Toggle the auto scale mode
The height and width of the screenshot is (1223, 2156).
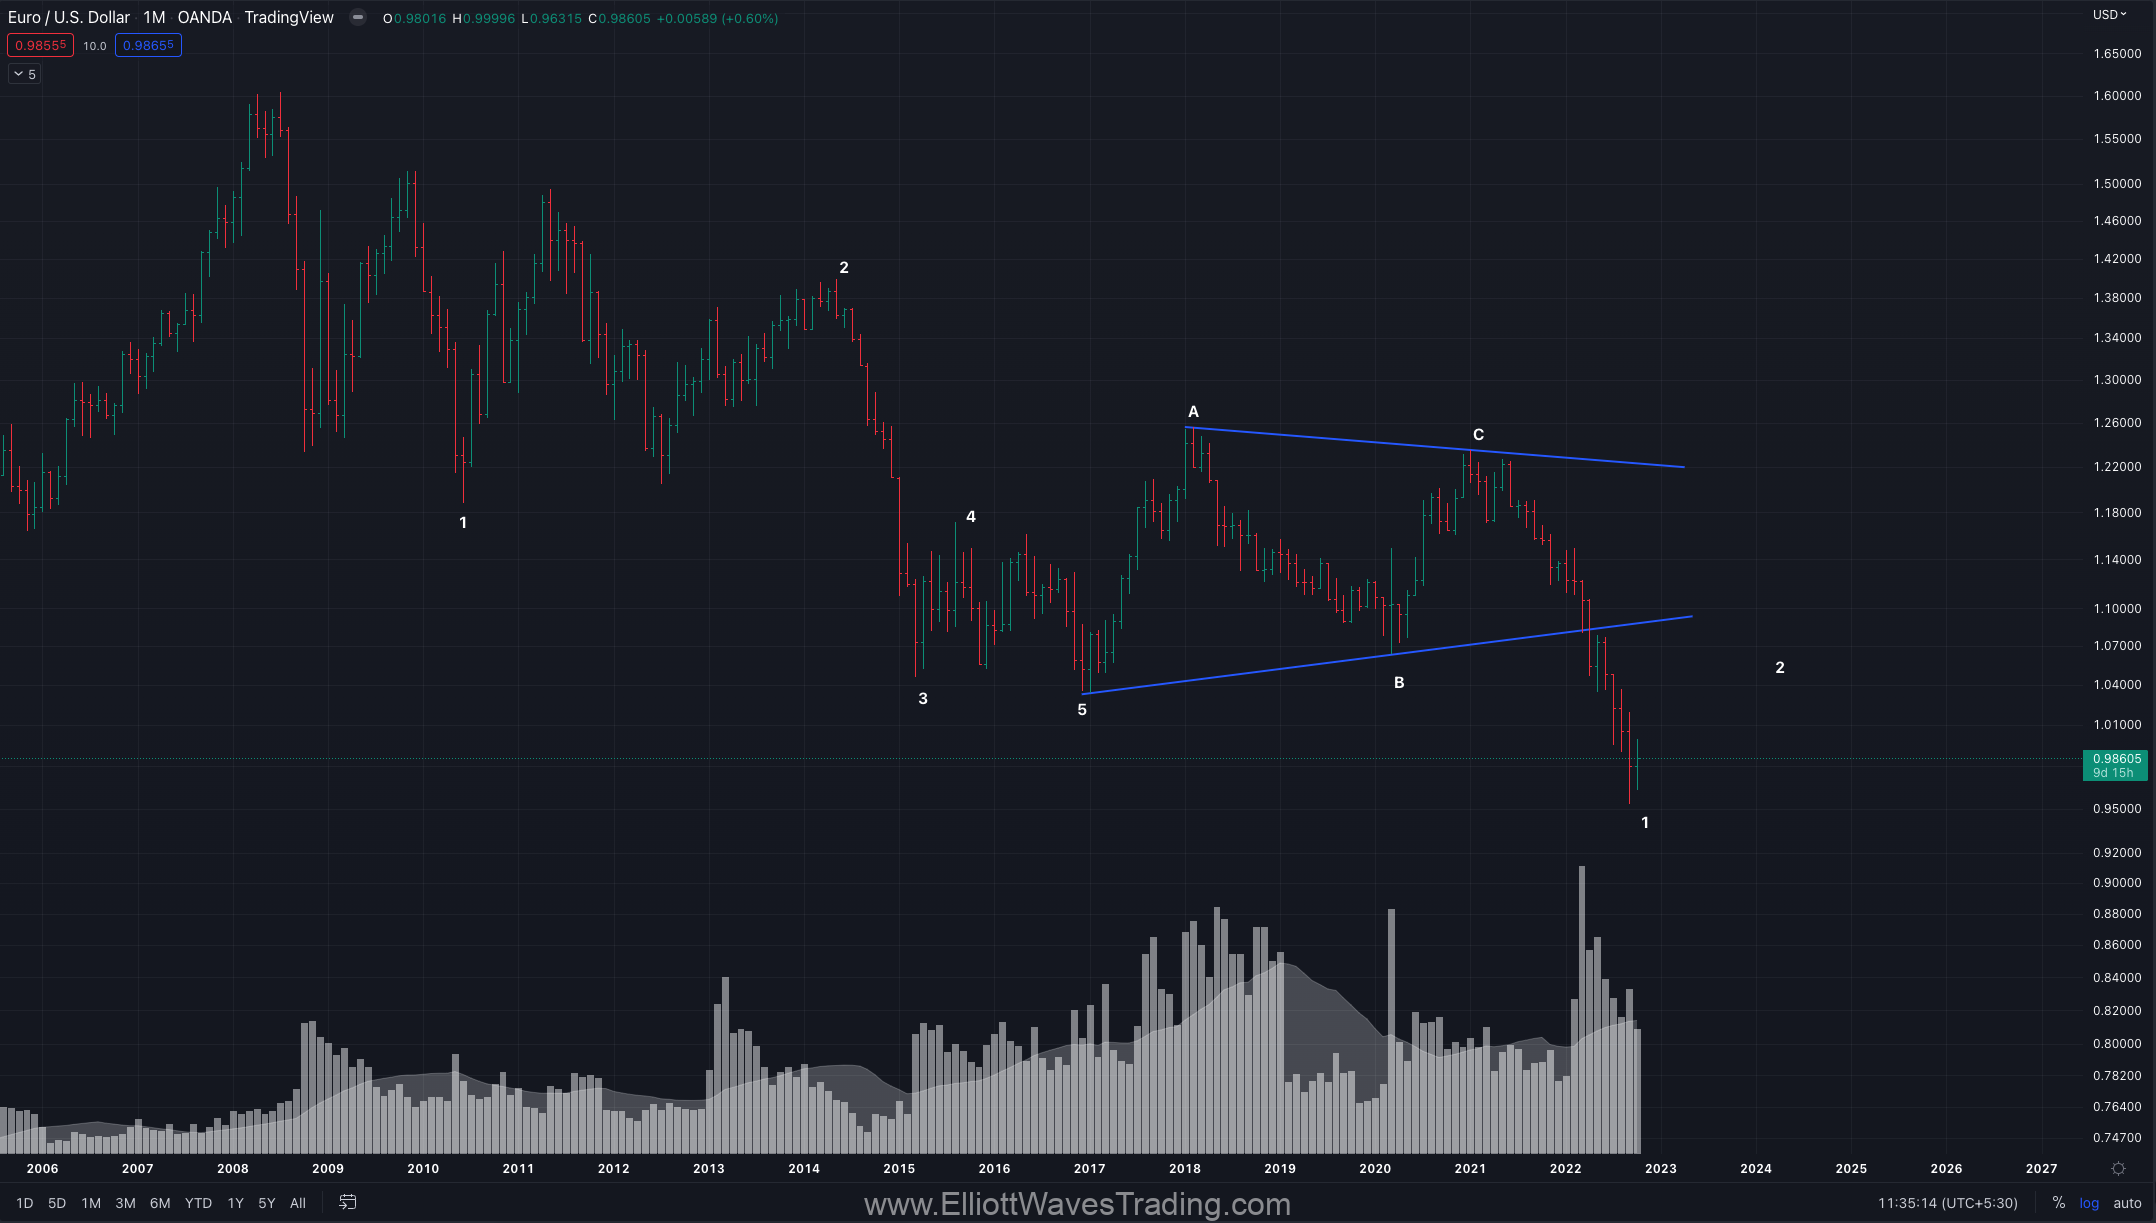(x=2127, y=1203)
